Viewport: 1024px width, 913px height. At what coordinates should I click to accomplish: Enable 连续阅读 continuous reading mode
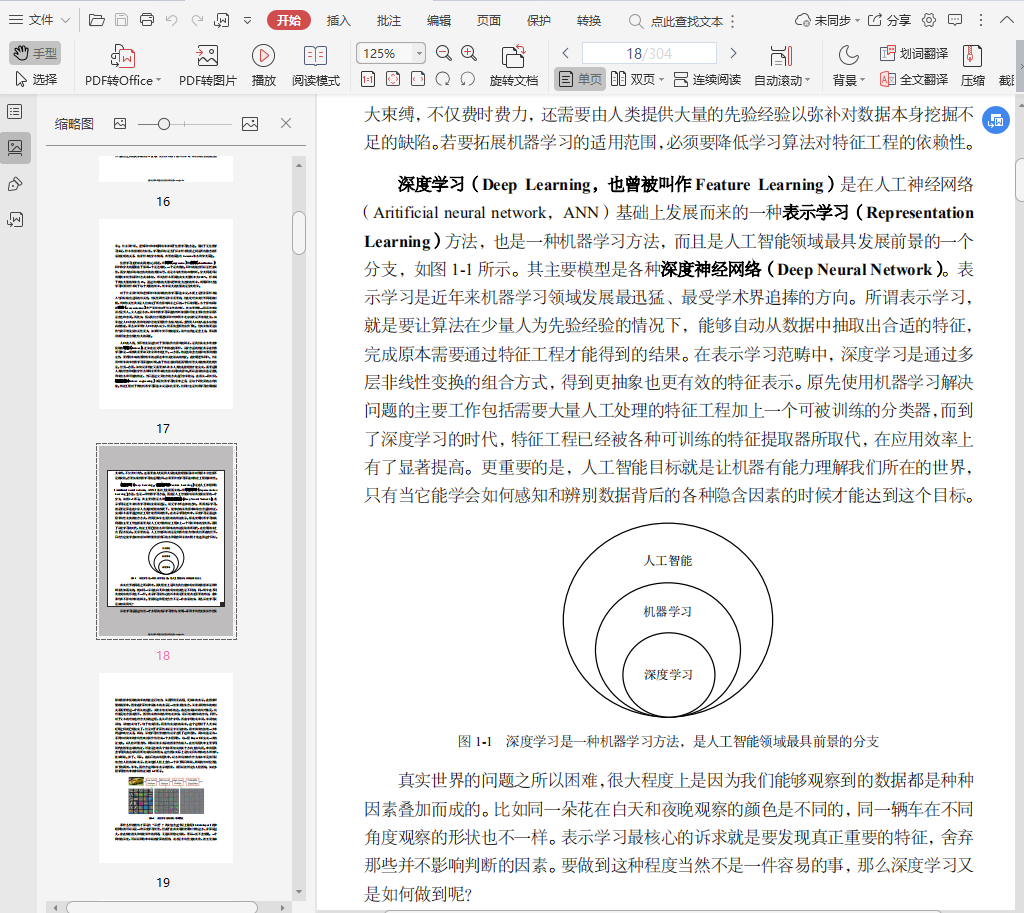coord(707,79)
